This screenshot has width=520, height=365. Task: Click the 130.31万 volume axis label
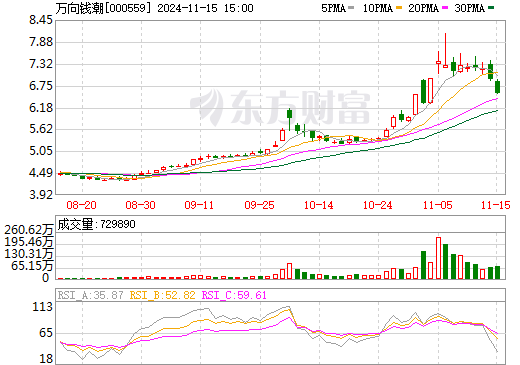point(29,254)
